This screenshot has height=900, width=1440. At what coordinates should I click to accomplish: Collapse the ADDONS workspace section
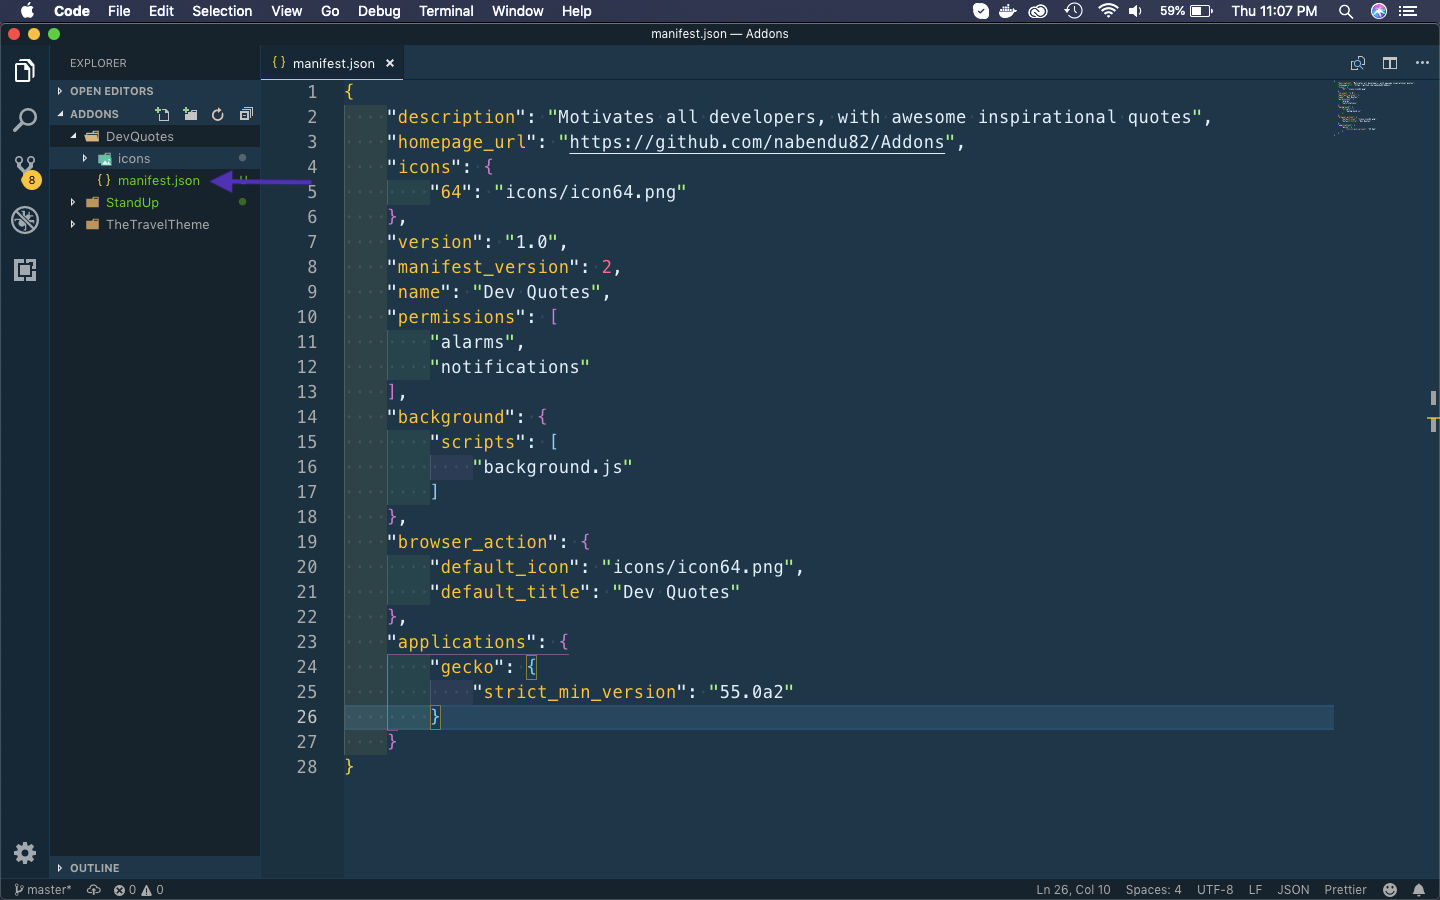[x=95, y=114]
